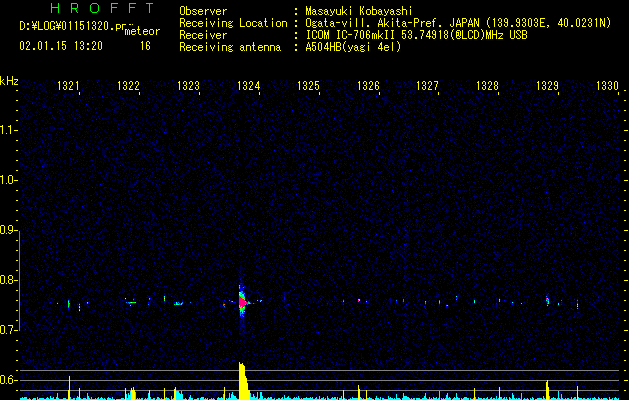This screenshot has height=400, width=629.
Task: Select the Observer label
Action: tap(203, 11)
